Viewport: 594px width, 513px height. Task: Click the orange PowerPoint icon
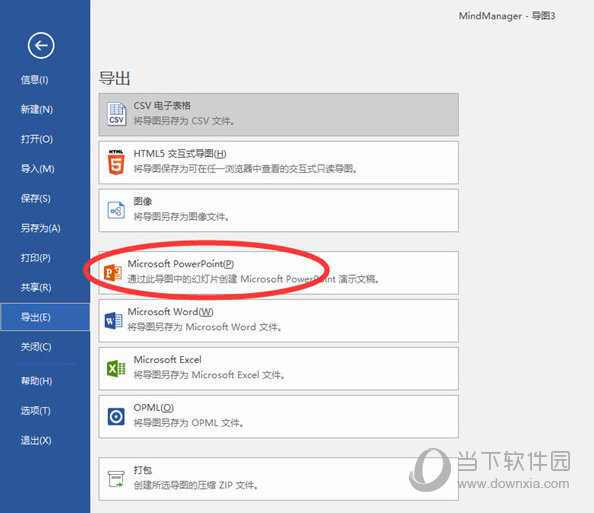pyautogui.click(x=113, y=272)
